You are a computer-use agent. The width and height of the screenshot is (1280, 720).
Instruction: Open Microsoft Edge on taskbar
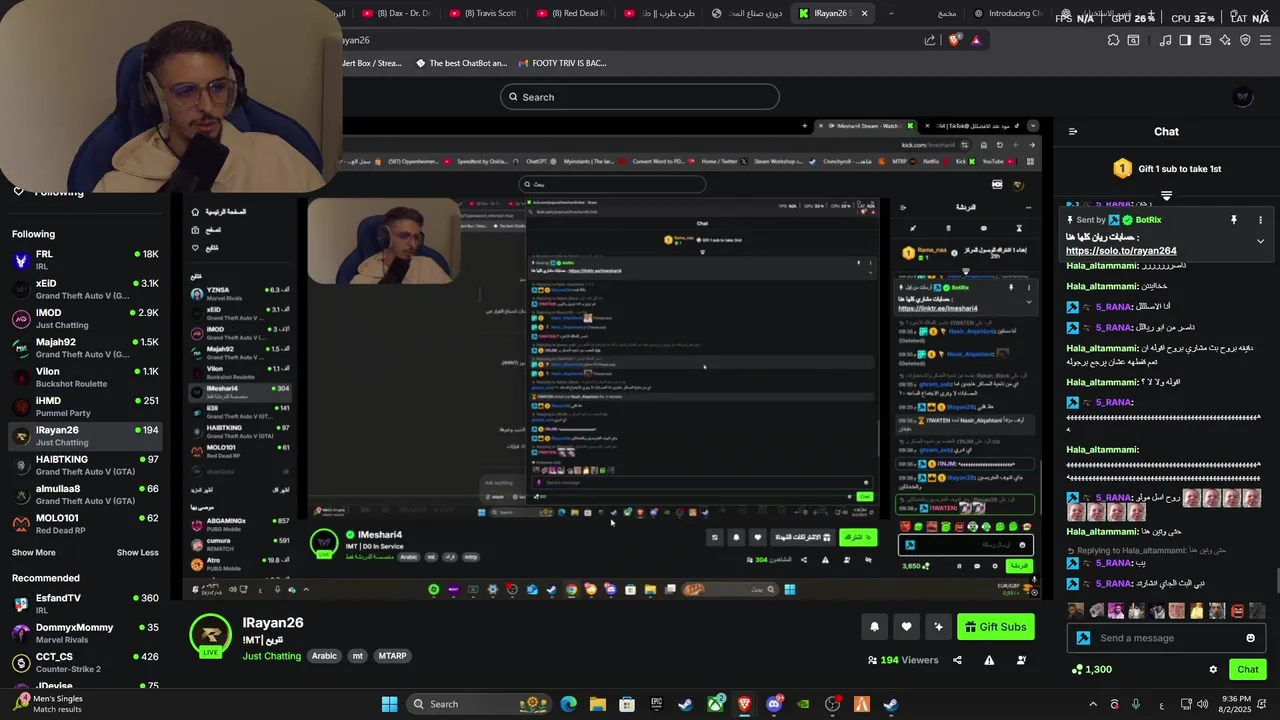[x=568, y=704]
